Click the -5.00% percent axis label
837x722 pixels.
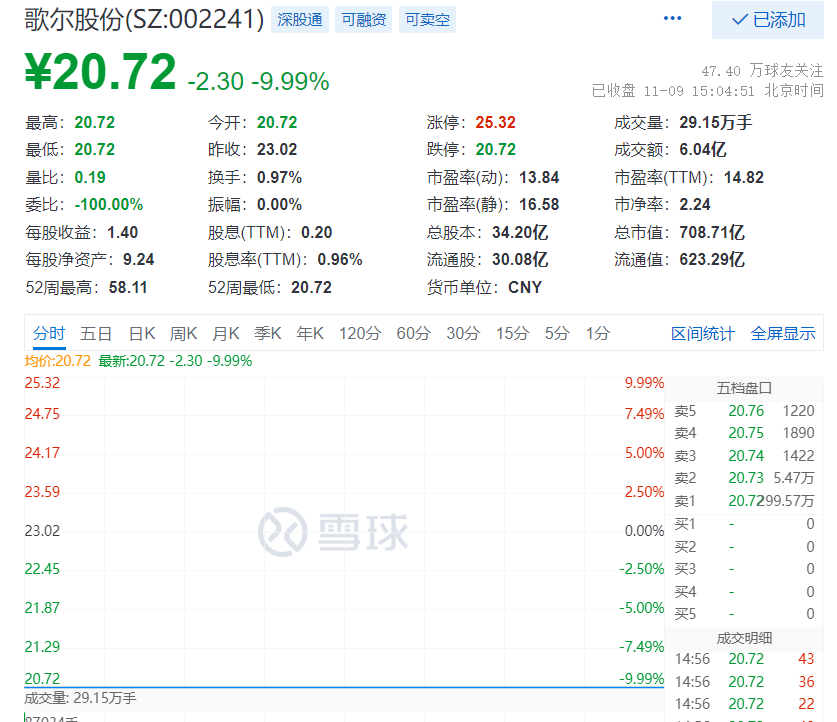[642, 608]
